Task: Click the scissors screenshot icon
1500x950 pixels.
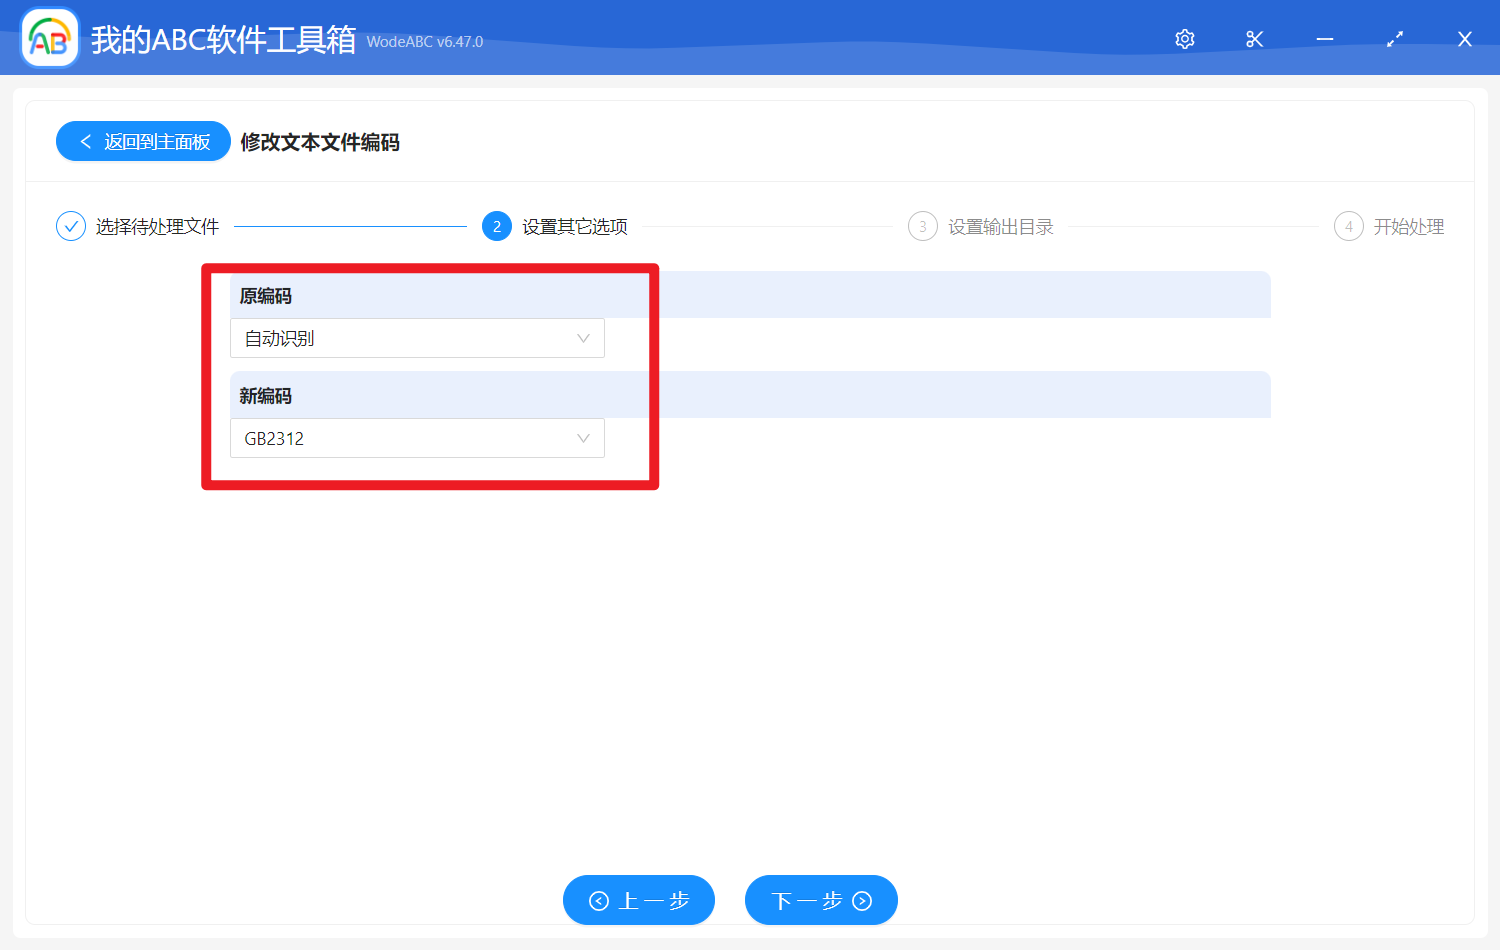Action: coord(1254,39)
